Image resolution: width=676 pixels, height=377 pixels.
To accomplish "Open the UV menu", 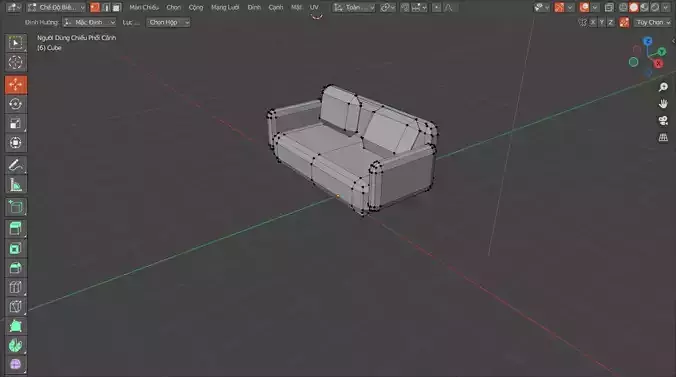I will pos(314,7).
